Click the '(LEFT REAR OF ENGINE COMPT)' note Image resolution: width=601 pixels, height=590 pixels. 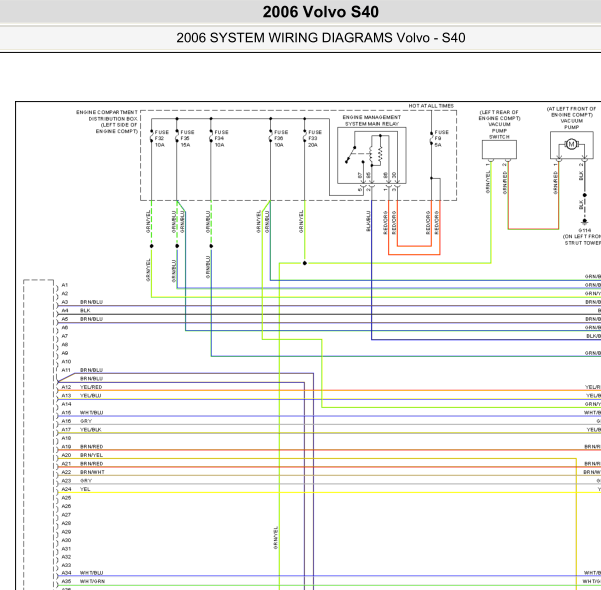(499, 115)
